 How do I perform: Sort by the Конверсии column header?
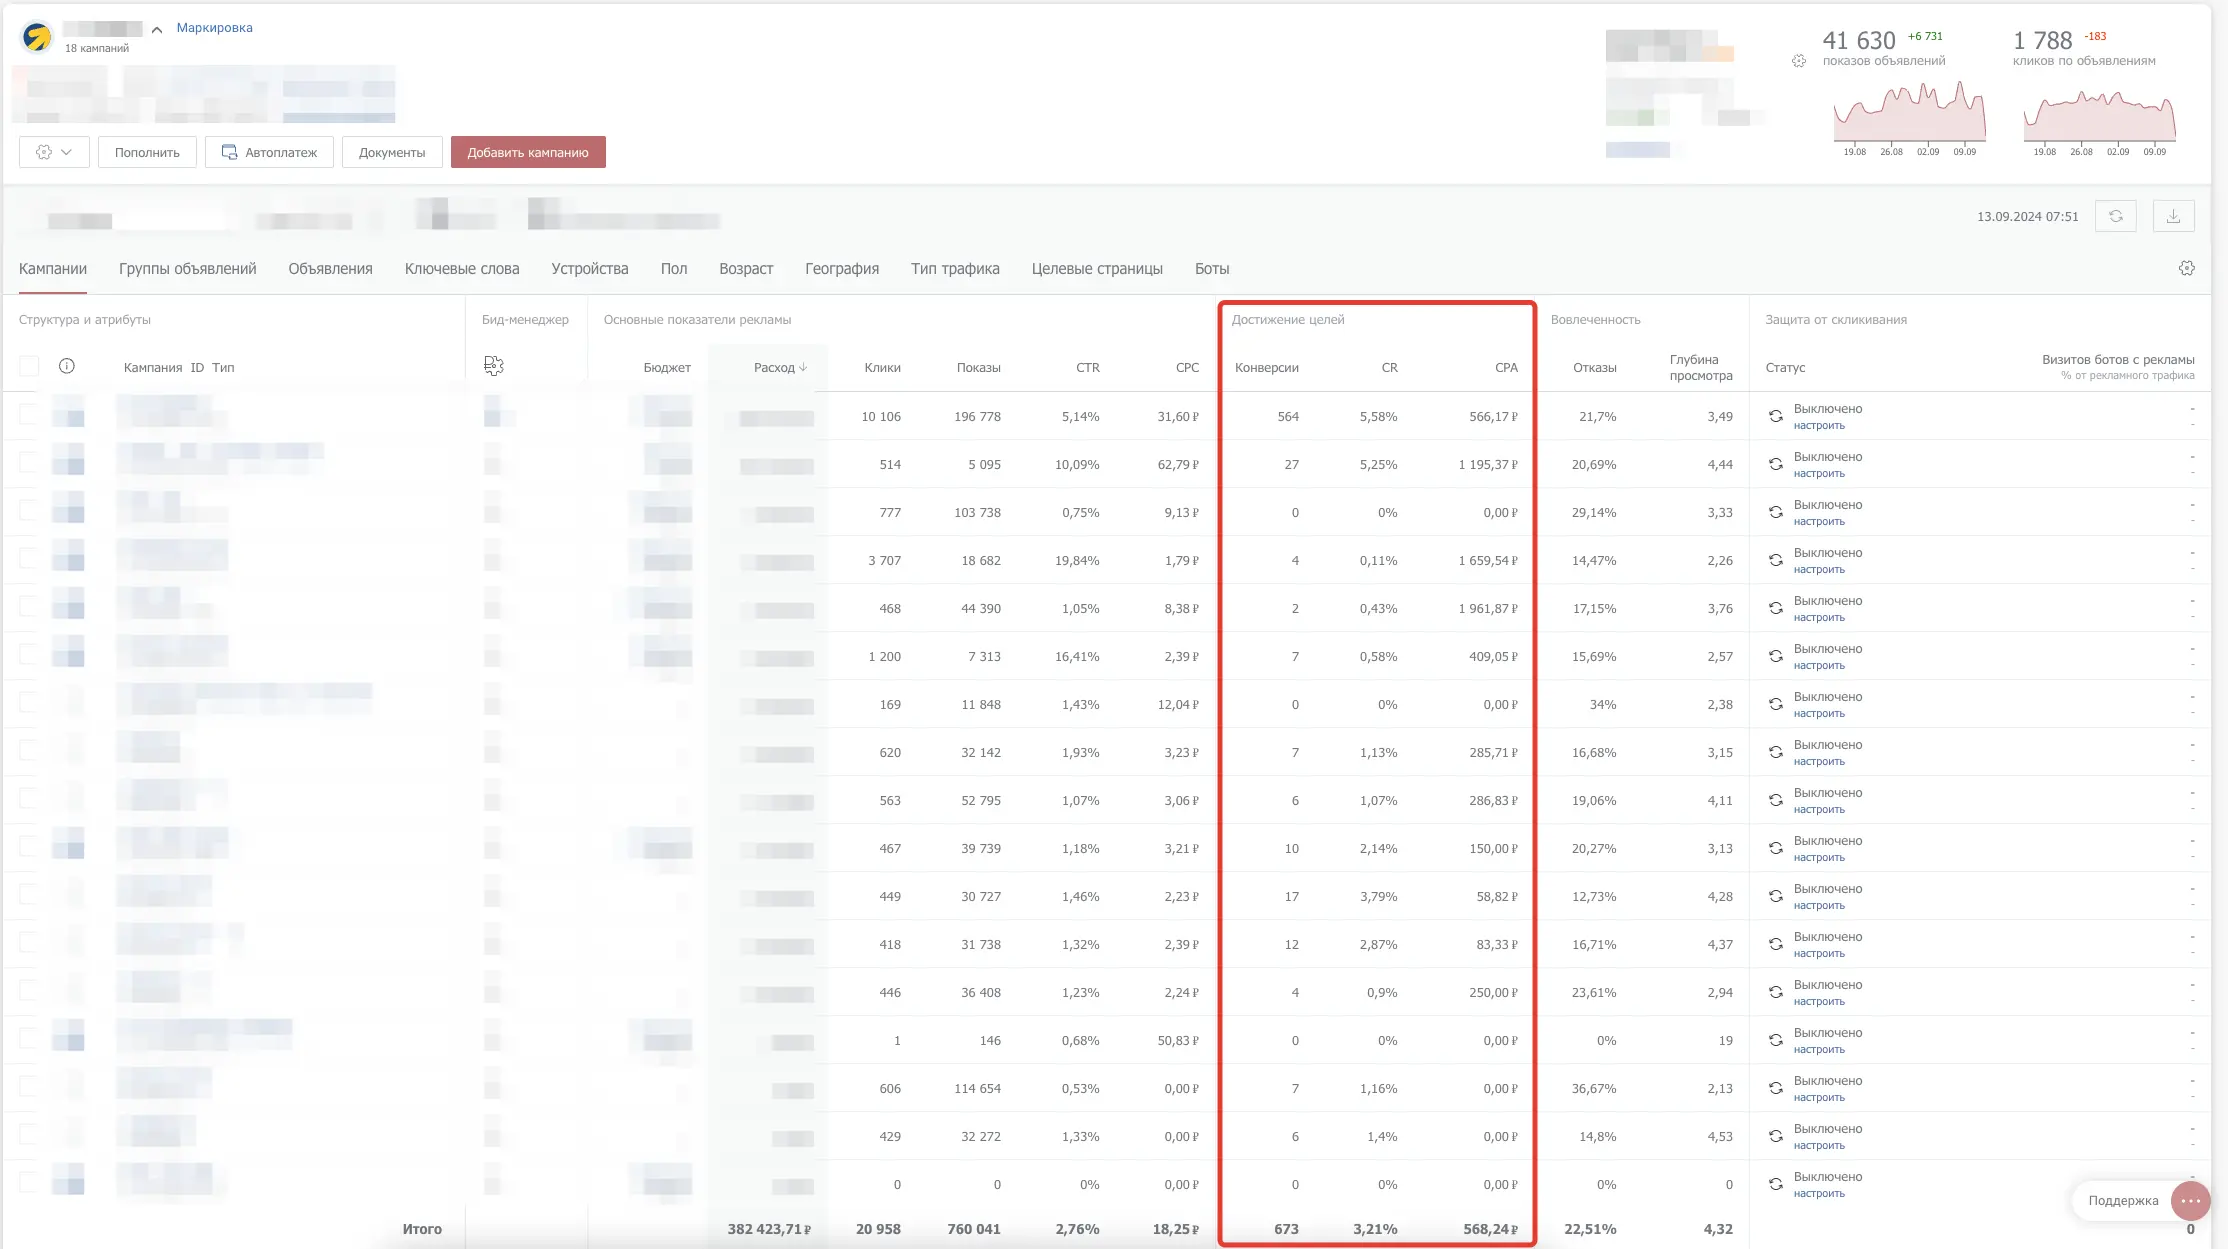[x=1267, y=368]
